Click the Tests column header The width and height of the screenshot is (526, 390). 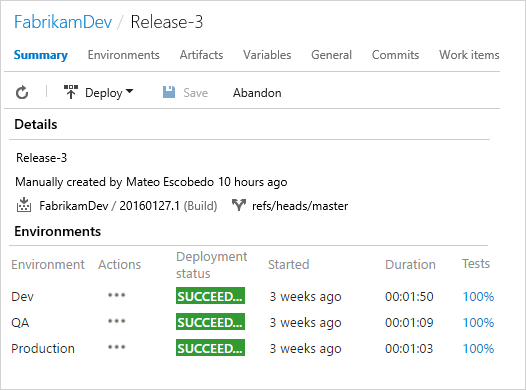[x=476, y=264]
